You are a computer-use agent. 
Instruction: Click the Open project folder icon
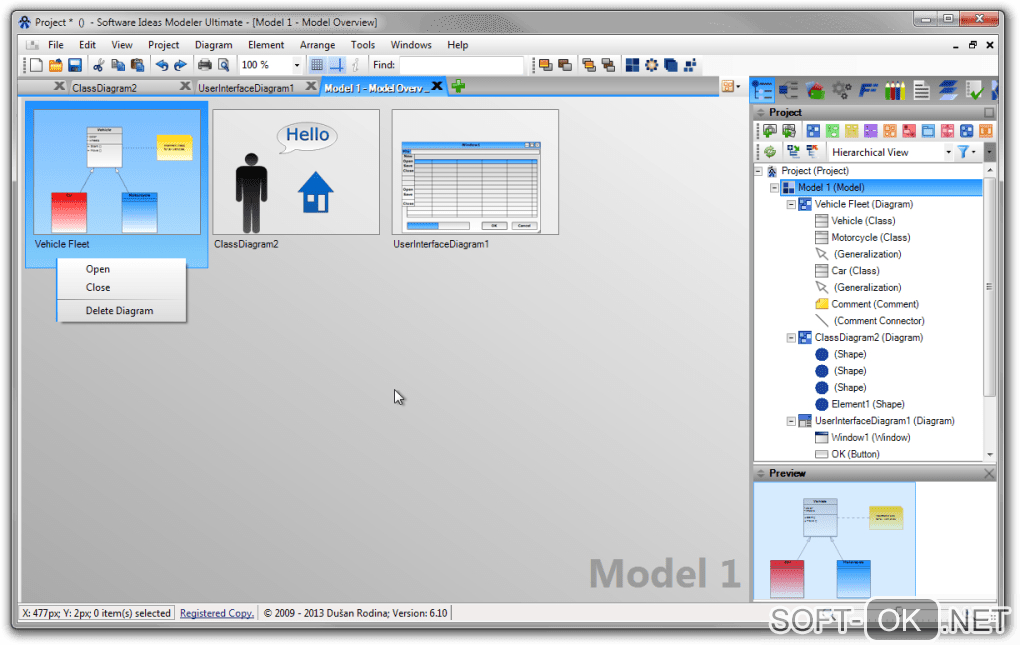[x=55, y=65]
